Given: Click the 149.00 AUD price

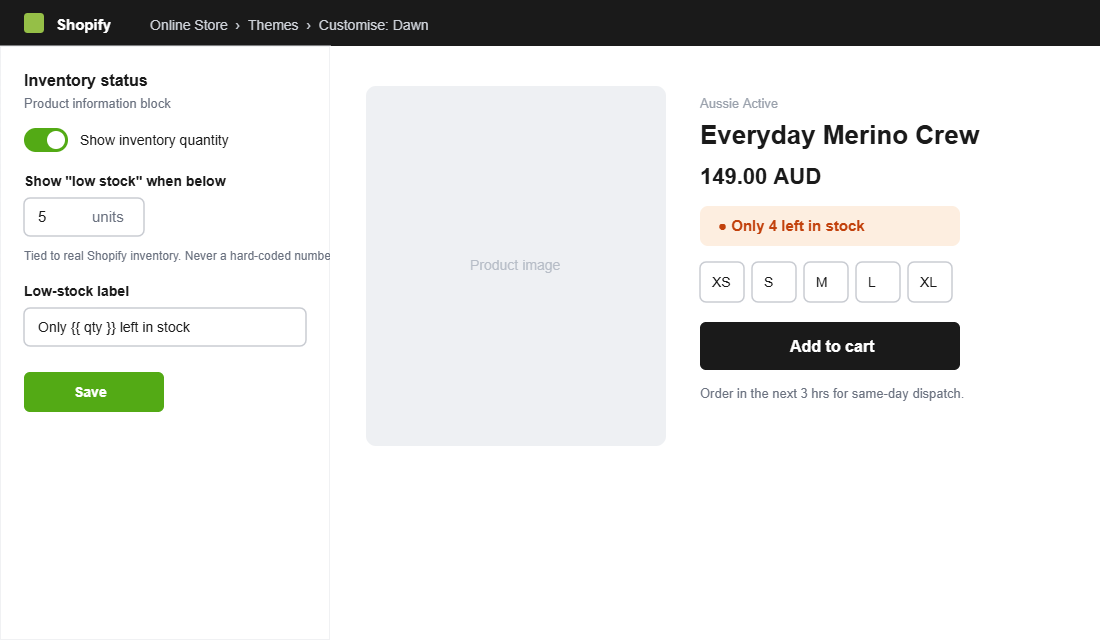Looking at the screenshot, I should tap(760, 176).
